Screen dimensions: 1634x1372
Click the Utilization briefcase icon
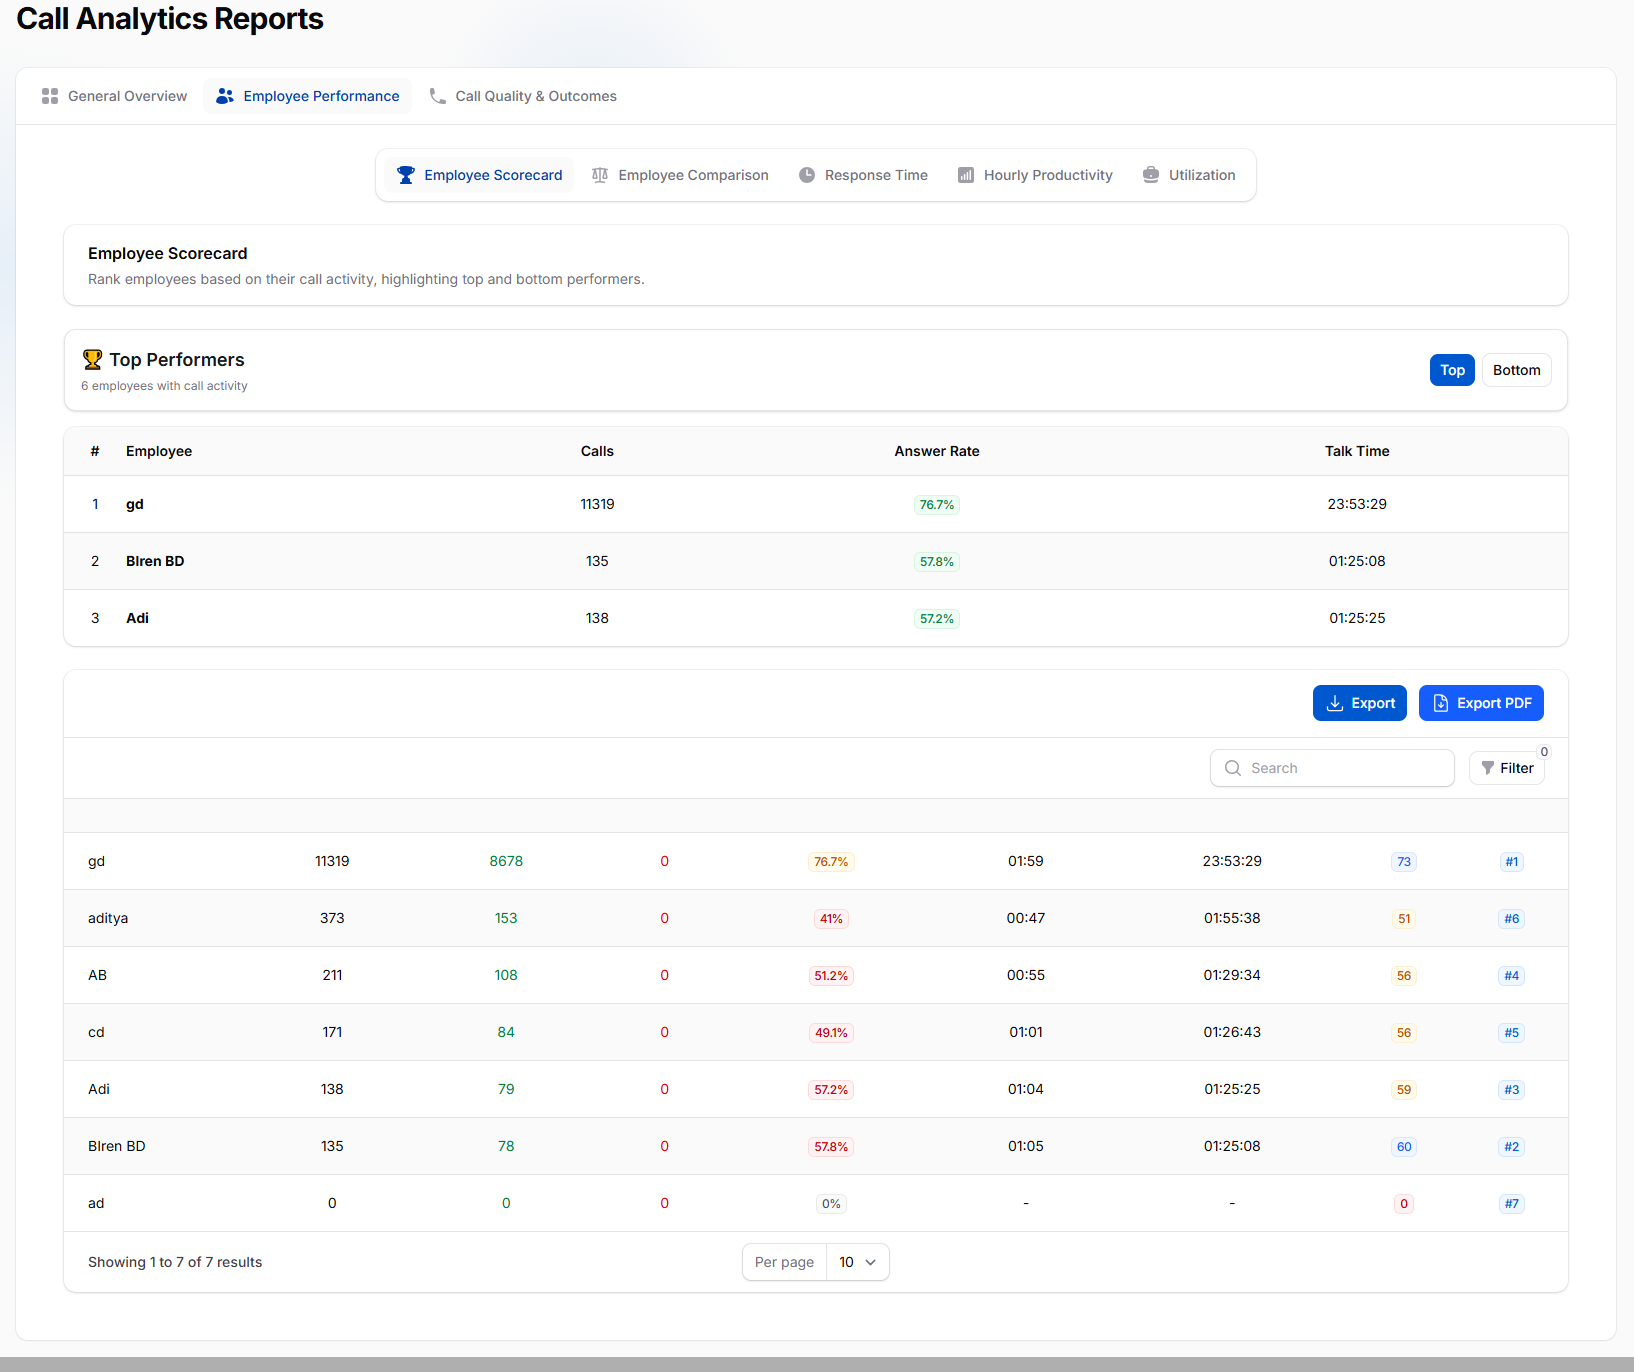(1151, 175)
